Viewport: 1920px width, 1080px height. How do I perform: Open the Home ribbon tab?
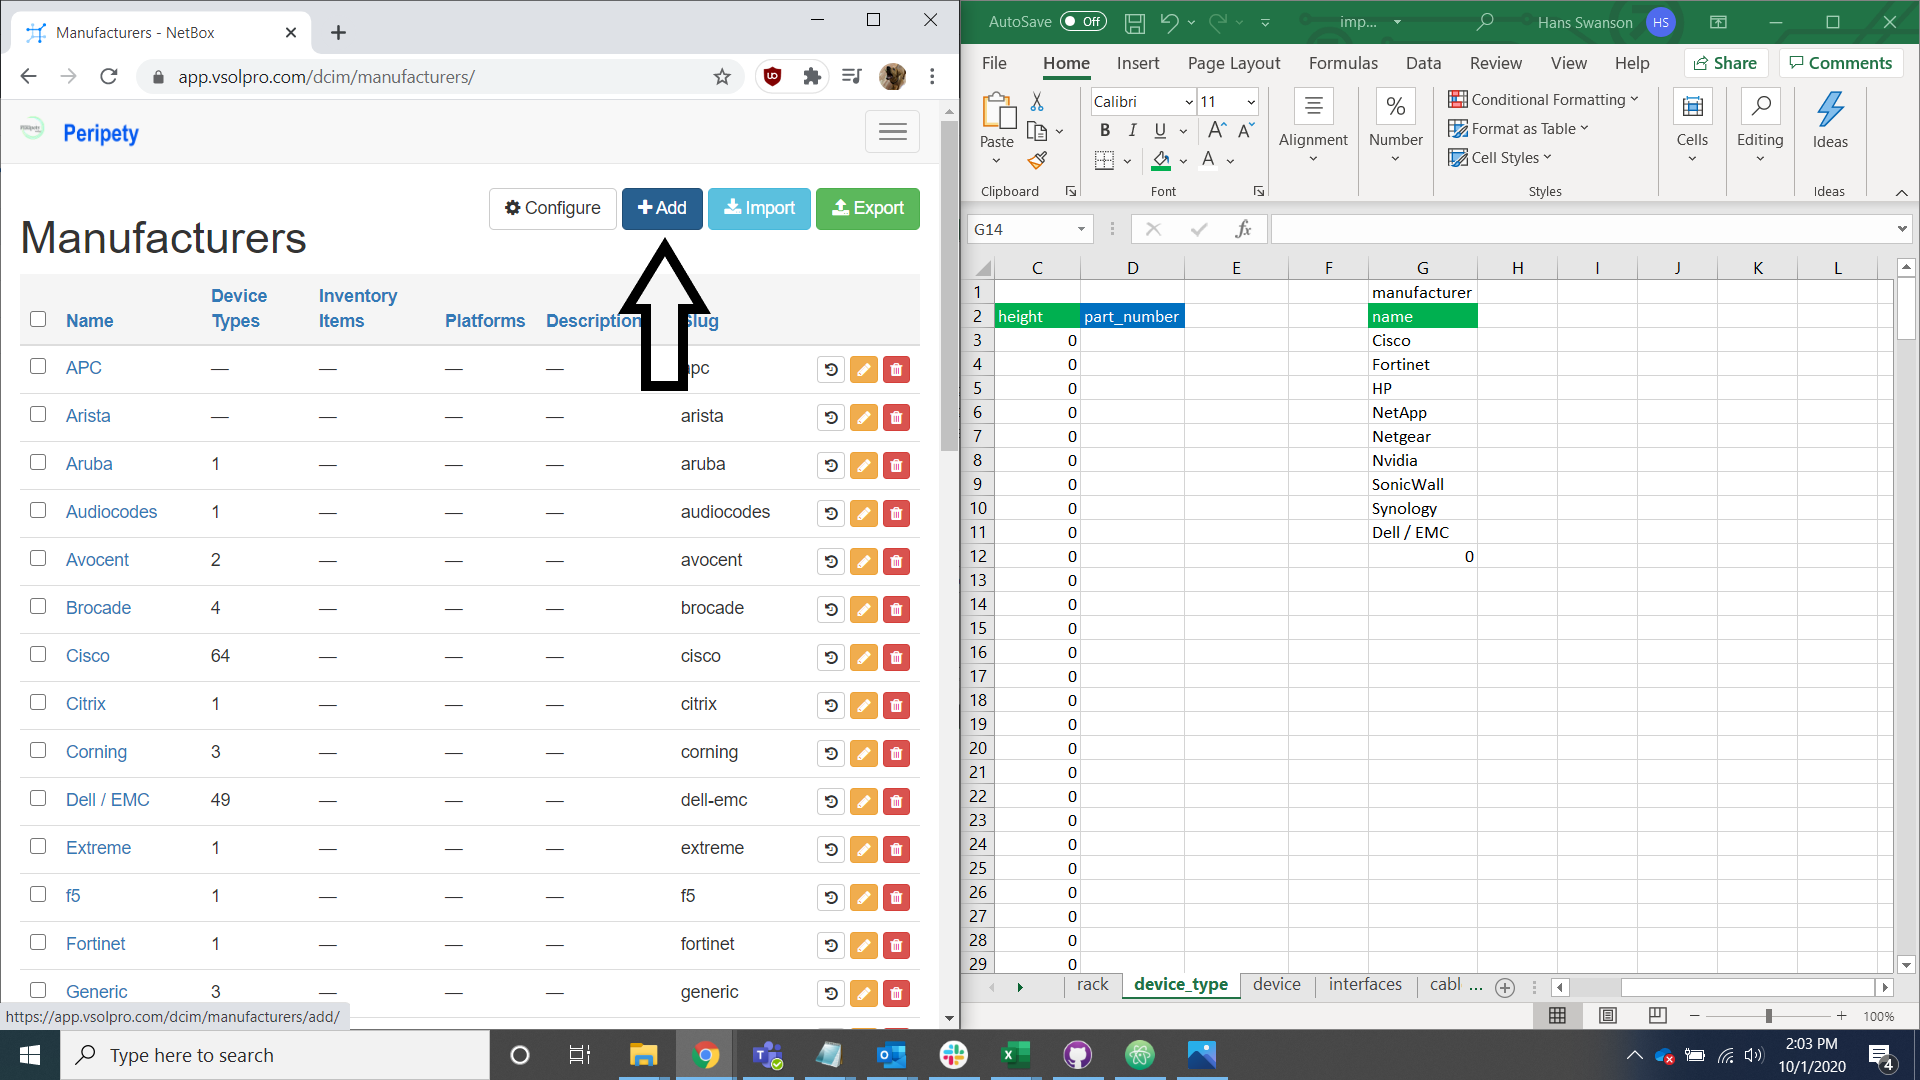[1066, 63]
